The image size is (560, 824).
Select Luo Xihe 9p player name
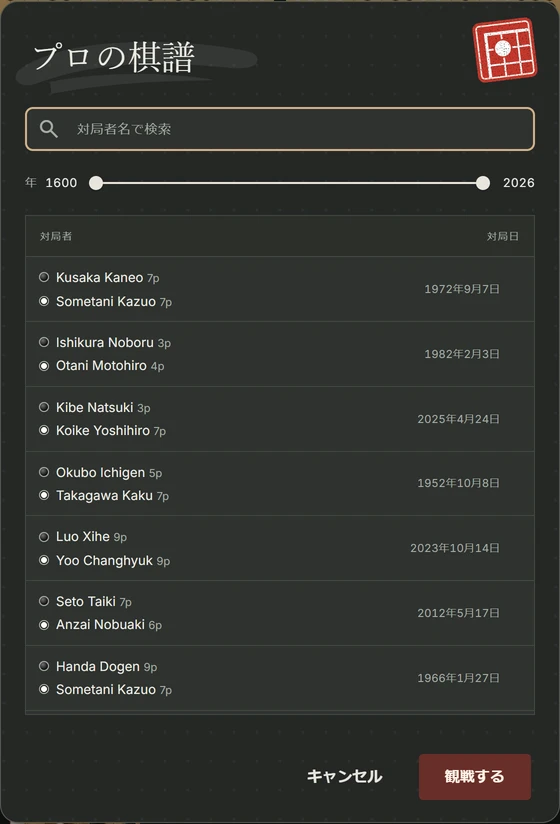[x=91, y=537]
